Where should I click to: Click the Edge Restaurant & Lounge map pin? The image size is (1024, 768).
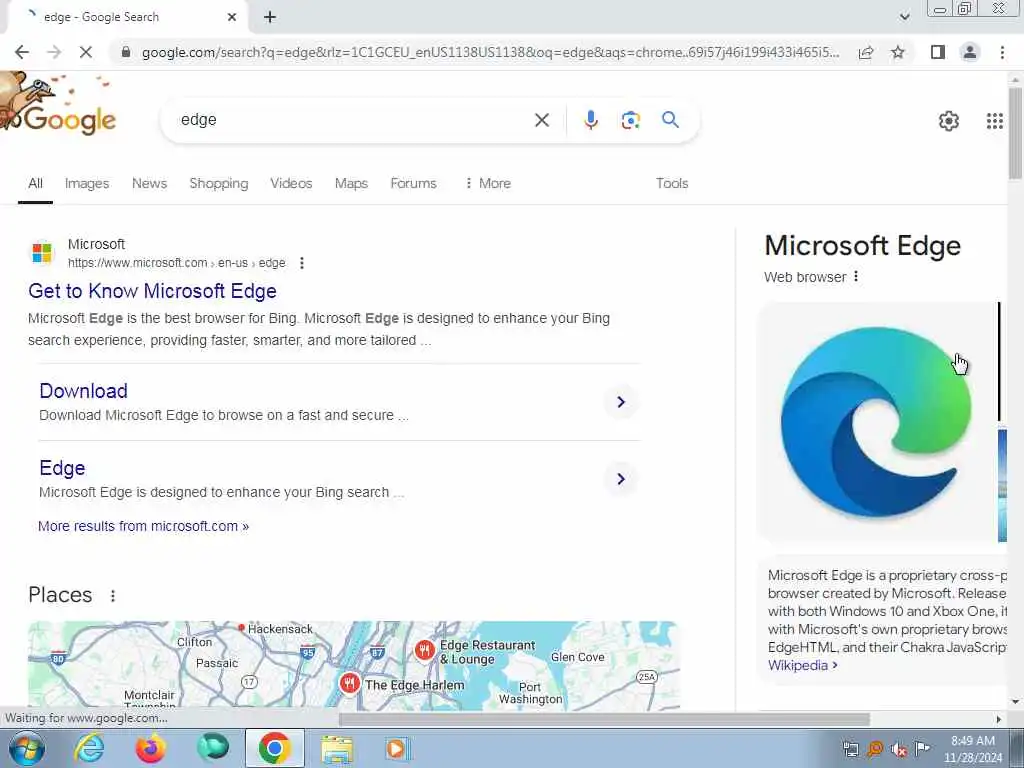pyautogui.click(x=424, y=650)
